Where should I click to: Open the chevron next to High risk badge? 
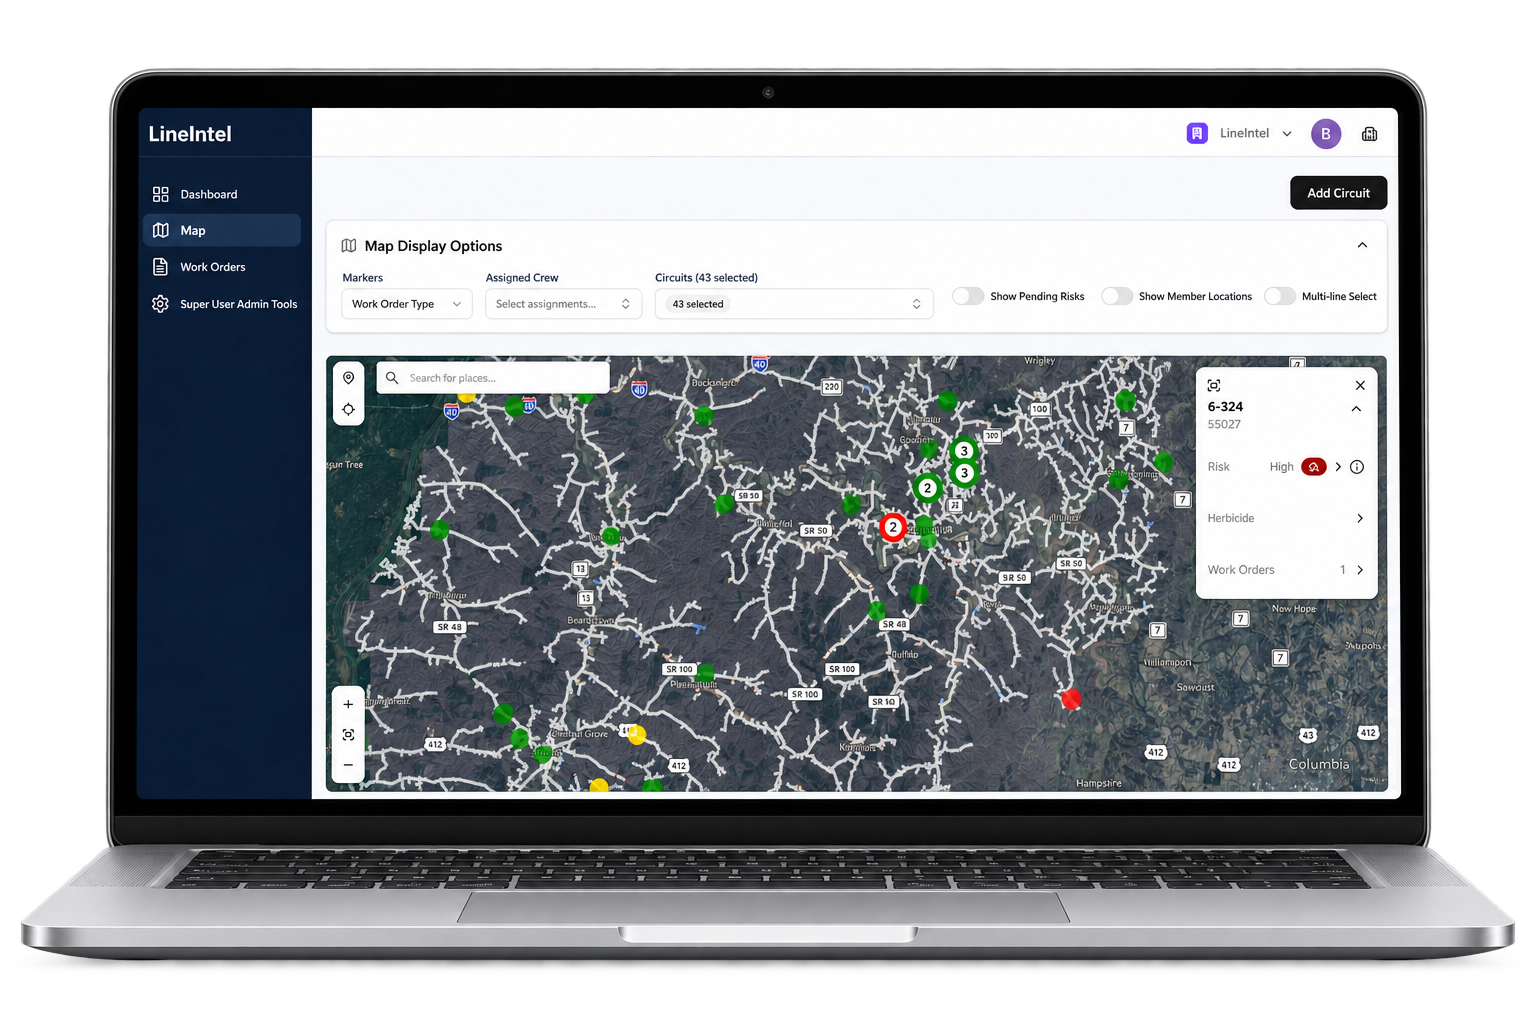1338,467
